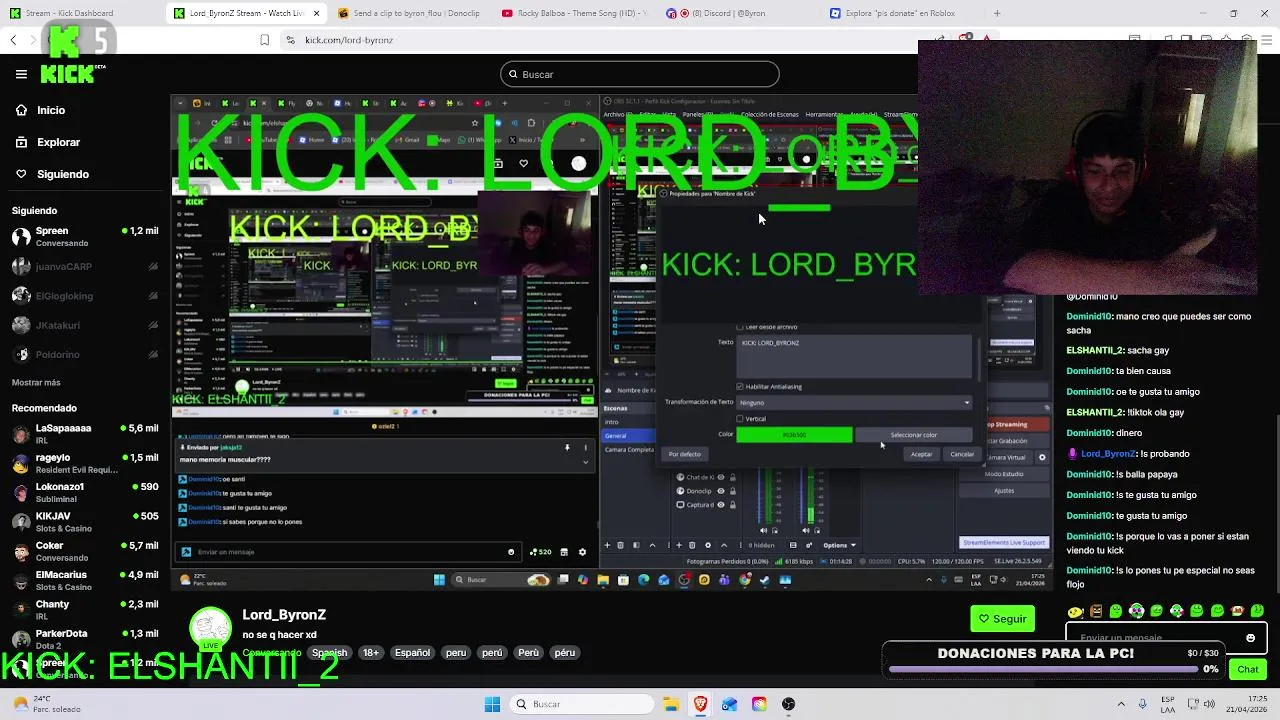Screen dimensions: 1280x720
Task: Click Por defecto button
Action: [685, 454]
